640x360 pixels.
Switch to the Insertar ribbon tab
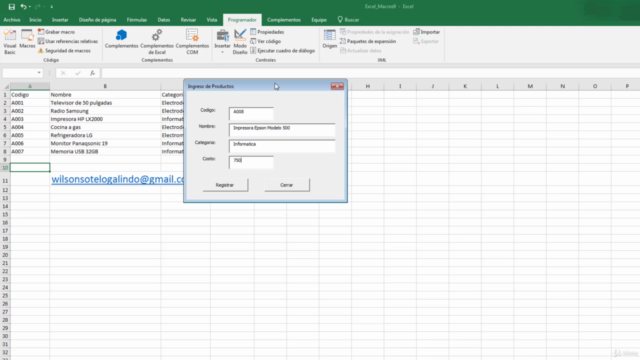pyautogui.click(x=60, y=20)
